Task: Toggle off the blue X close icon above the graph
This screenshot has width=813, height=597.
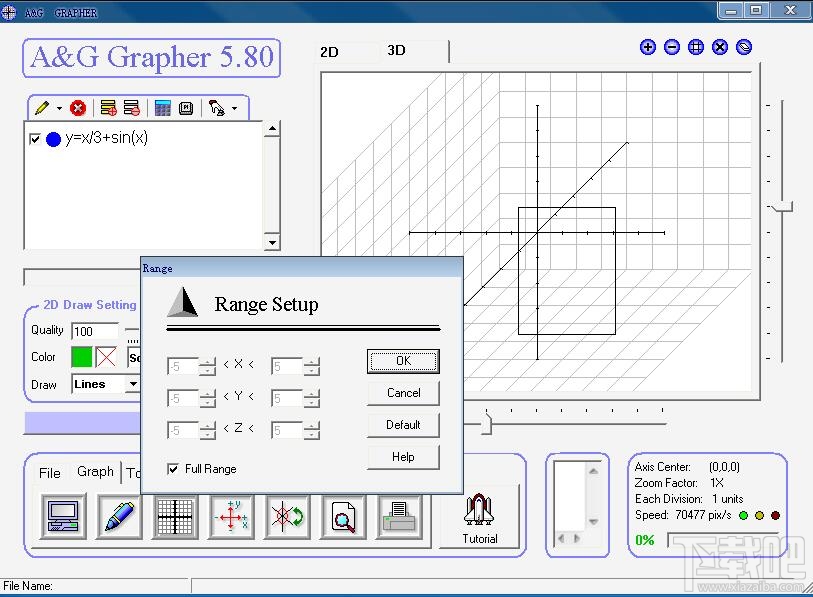Action: coord(719,46)
